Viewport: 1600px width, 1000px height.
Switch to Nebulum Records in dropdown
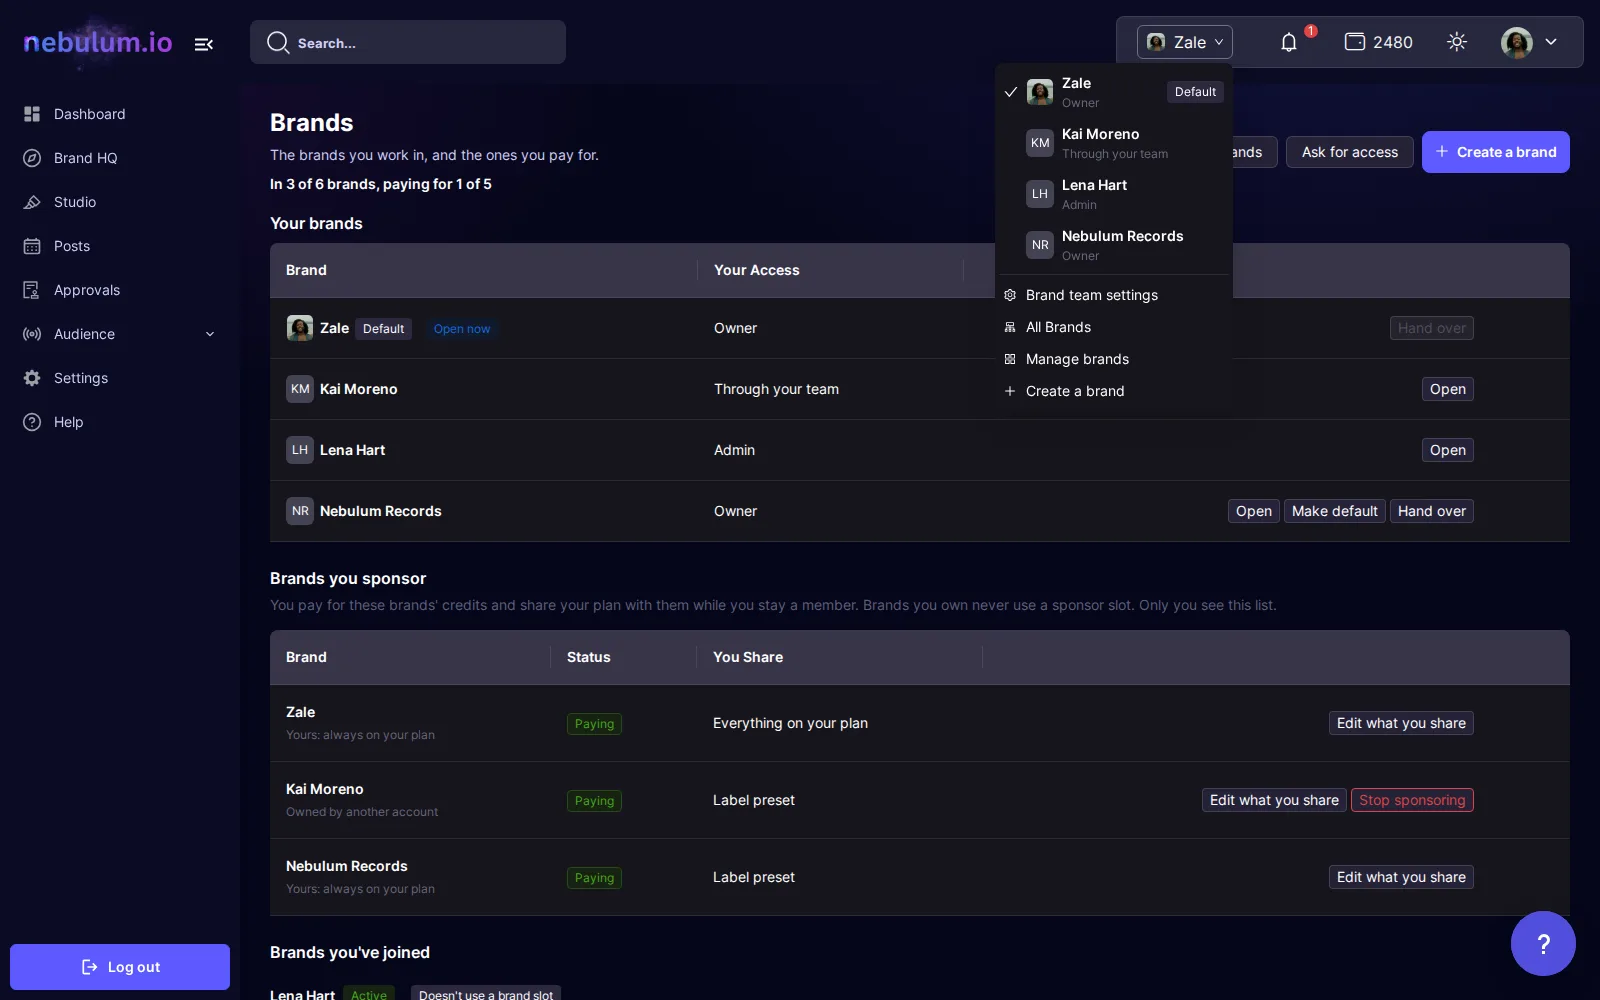[x=1114, y=245]
